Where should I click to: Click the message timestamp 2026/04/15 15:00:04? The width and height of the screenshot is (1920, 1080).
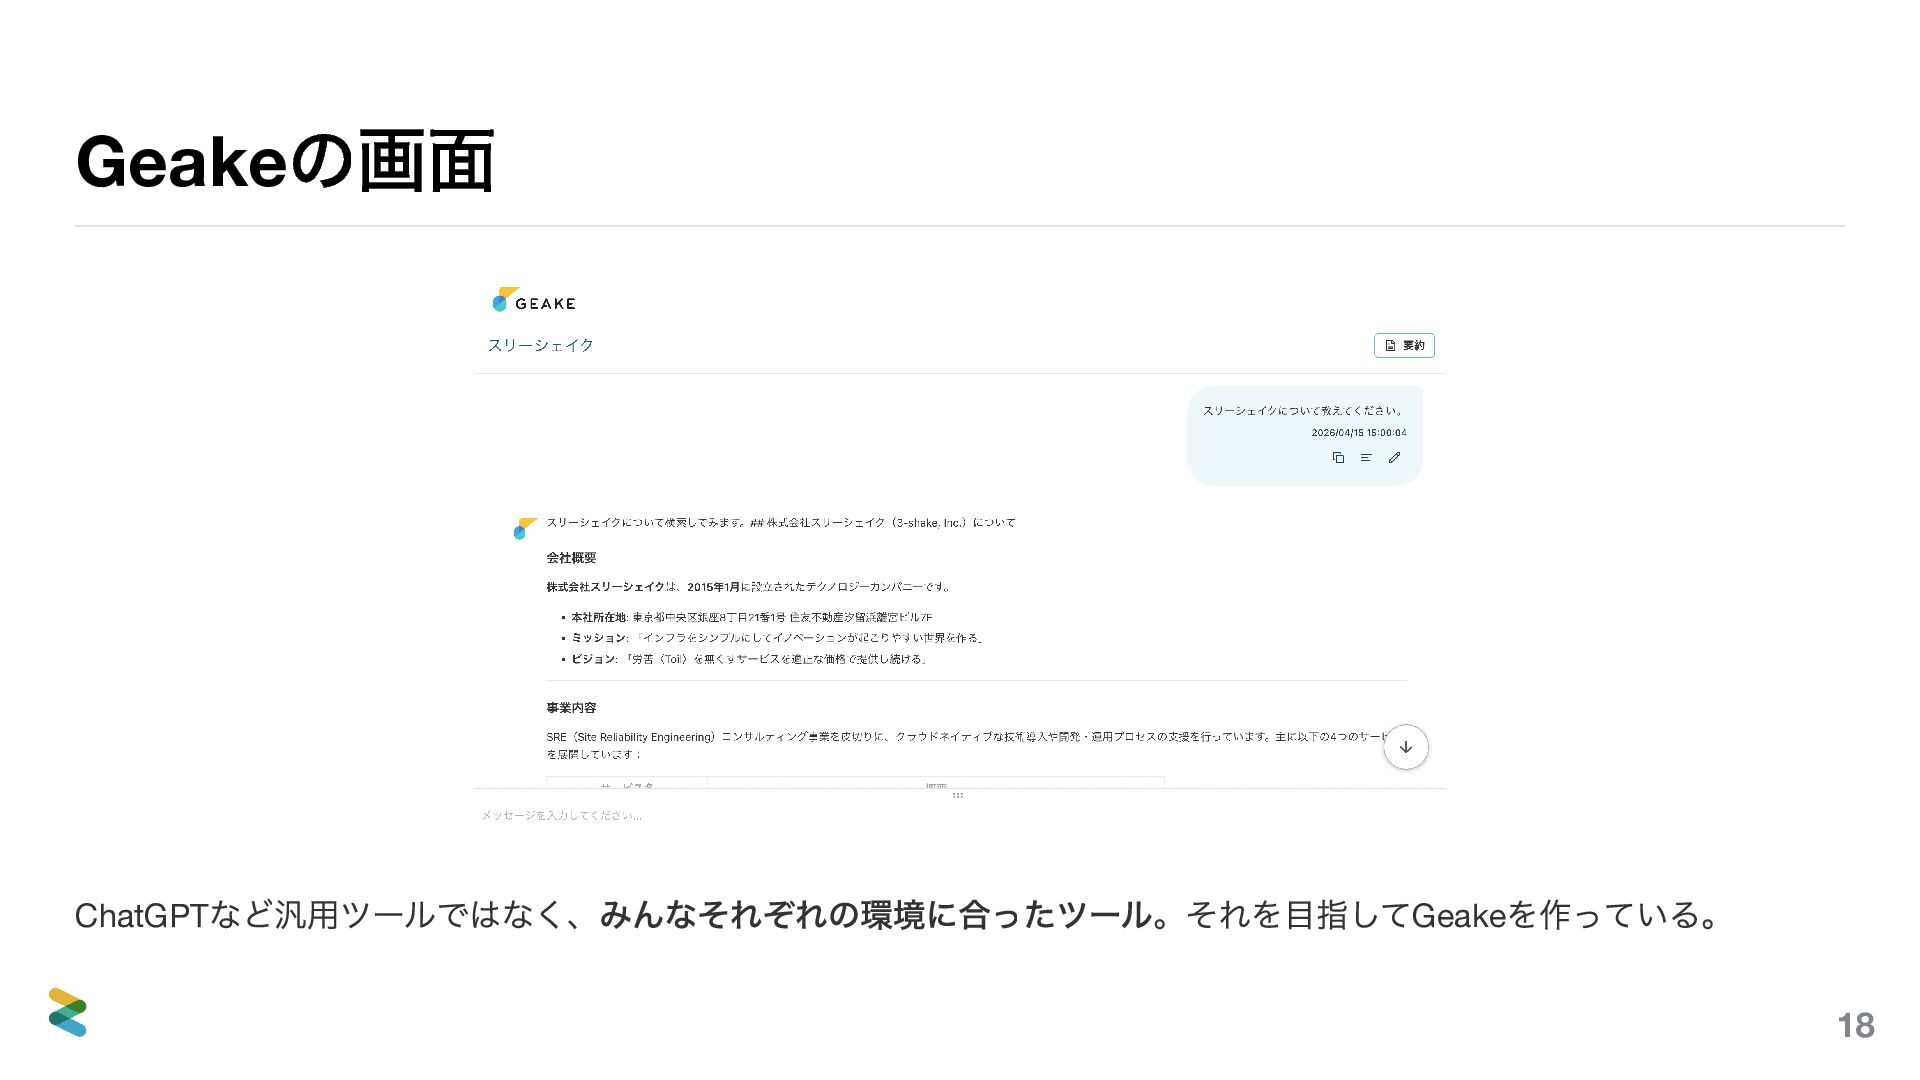(x=1358, y=433)
